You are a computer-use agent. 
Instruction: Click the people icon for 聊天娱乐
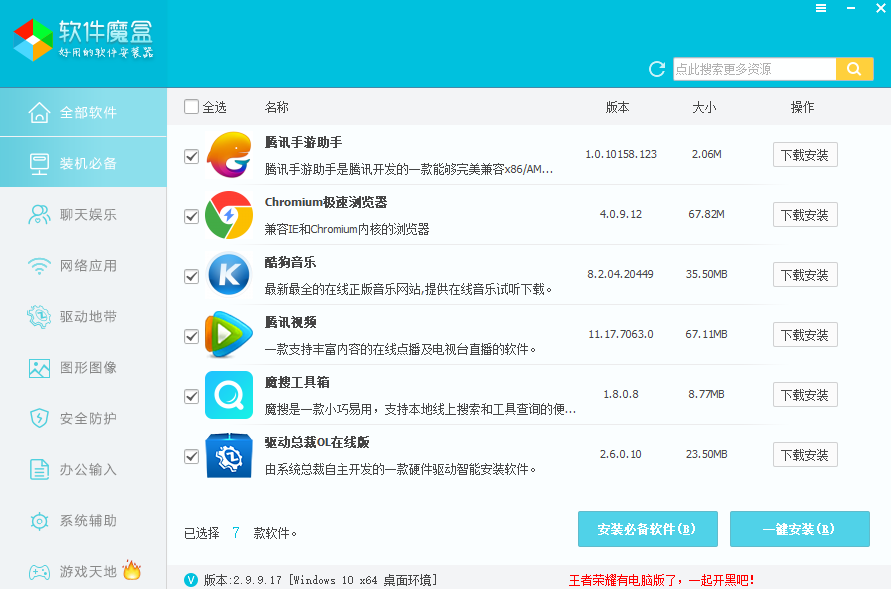click(39, 215)
